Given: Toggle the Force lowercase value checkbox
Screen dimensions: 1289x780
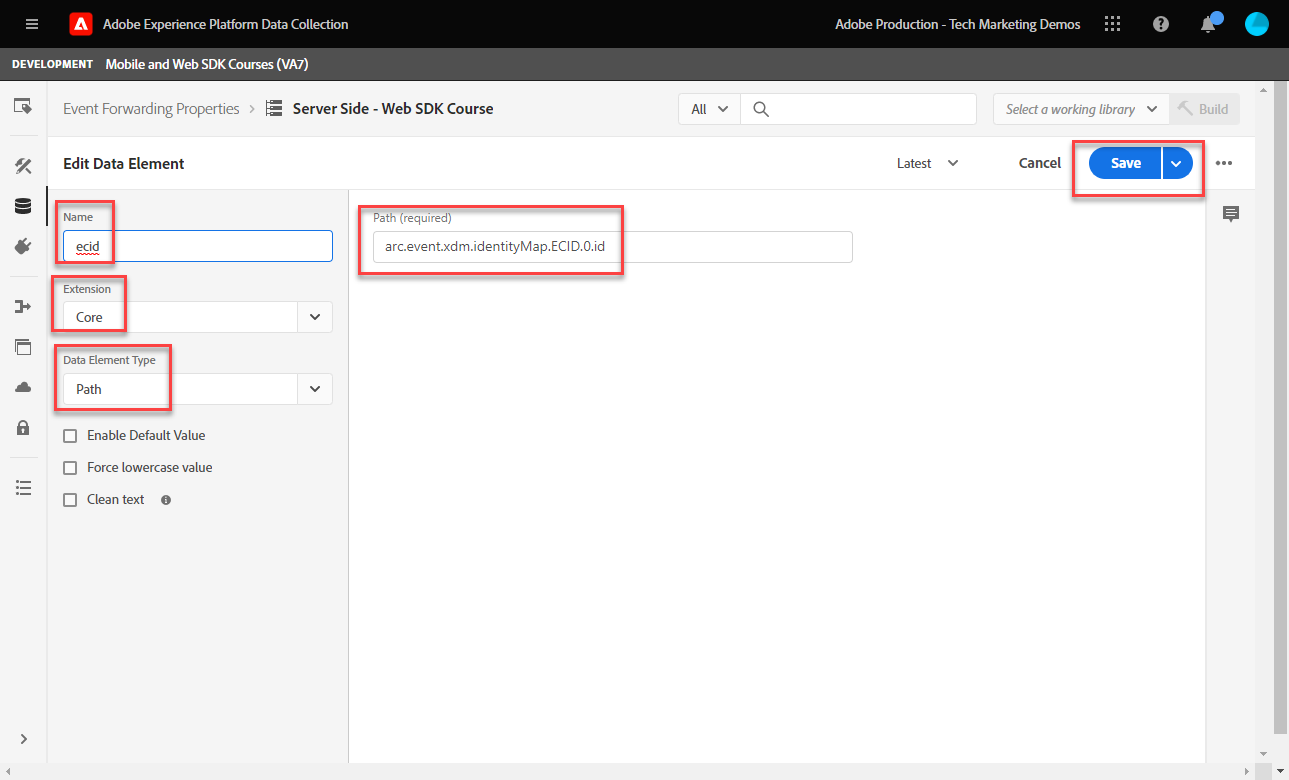Looking at the screenshot, I should 70,468.
